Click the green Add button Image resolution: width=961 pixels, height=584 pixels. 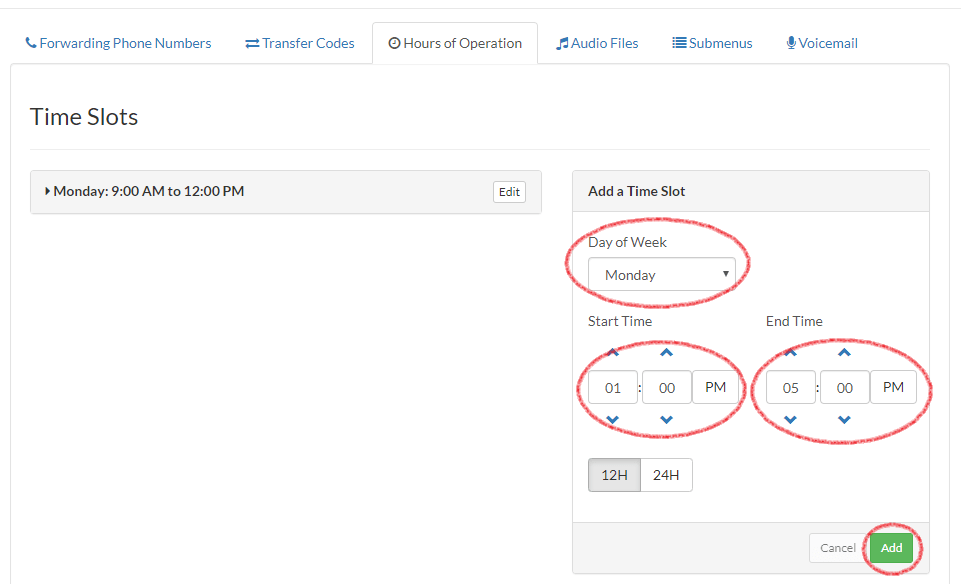(x=891, y=548)
